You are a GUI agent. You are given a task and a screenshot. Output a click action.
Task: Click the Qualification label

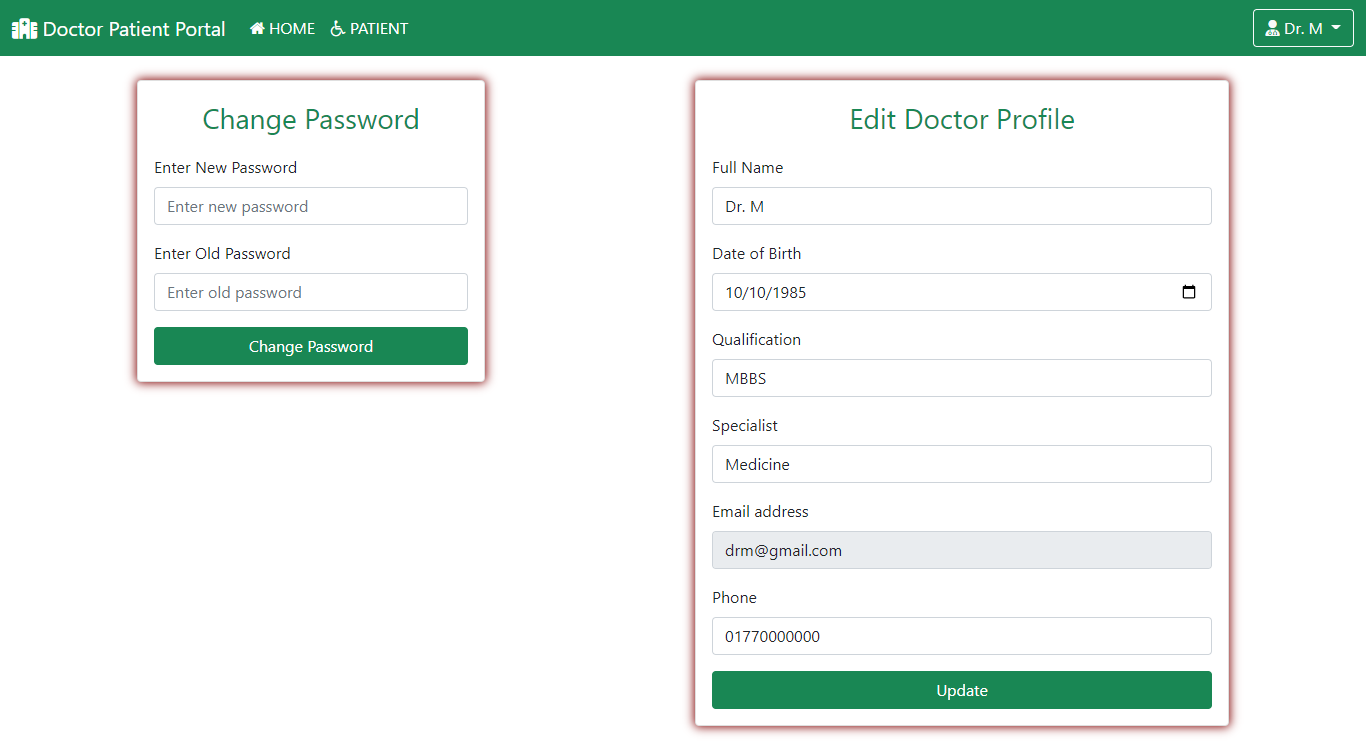click(x=757, y=340)
